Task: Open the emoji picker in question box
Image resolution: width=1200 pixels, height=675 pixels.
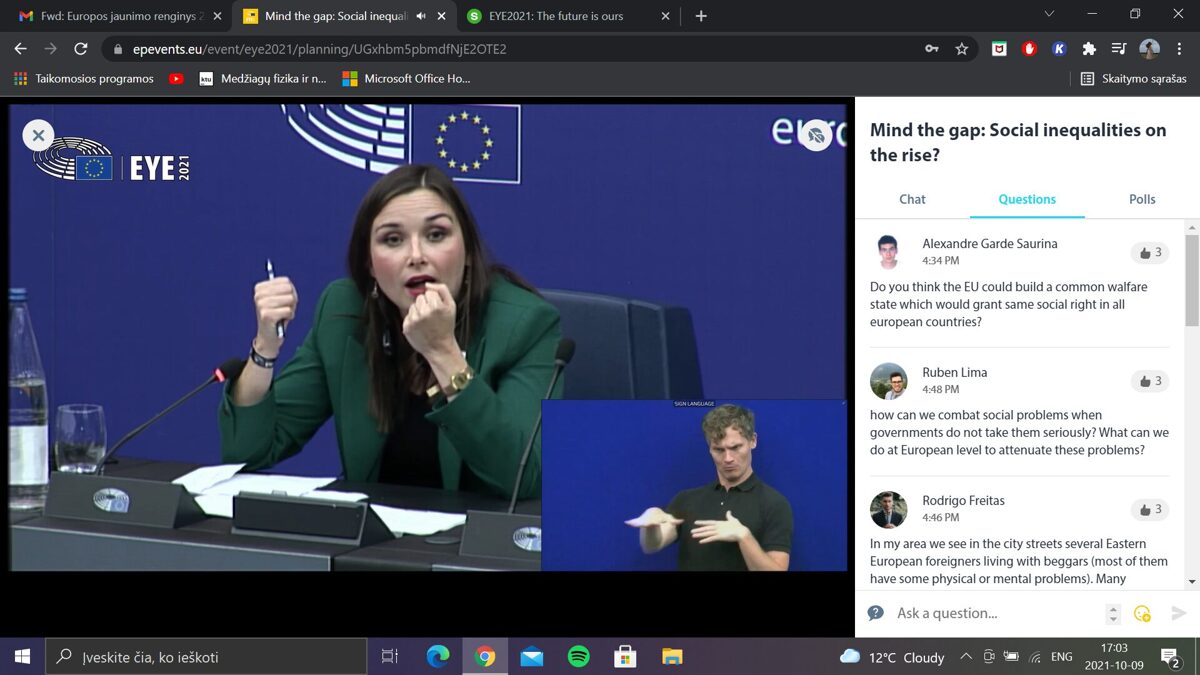Action: point(1142,613)
